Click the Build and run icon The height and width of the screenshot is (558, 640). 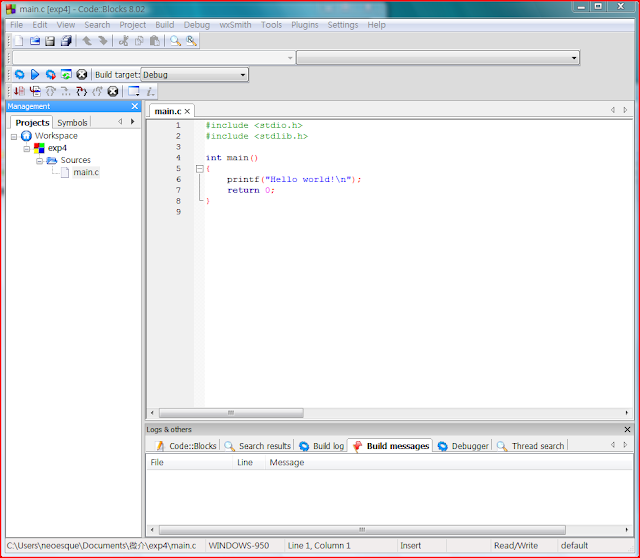pyautogui.click(x=50, y=75)
